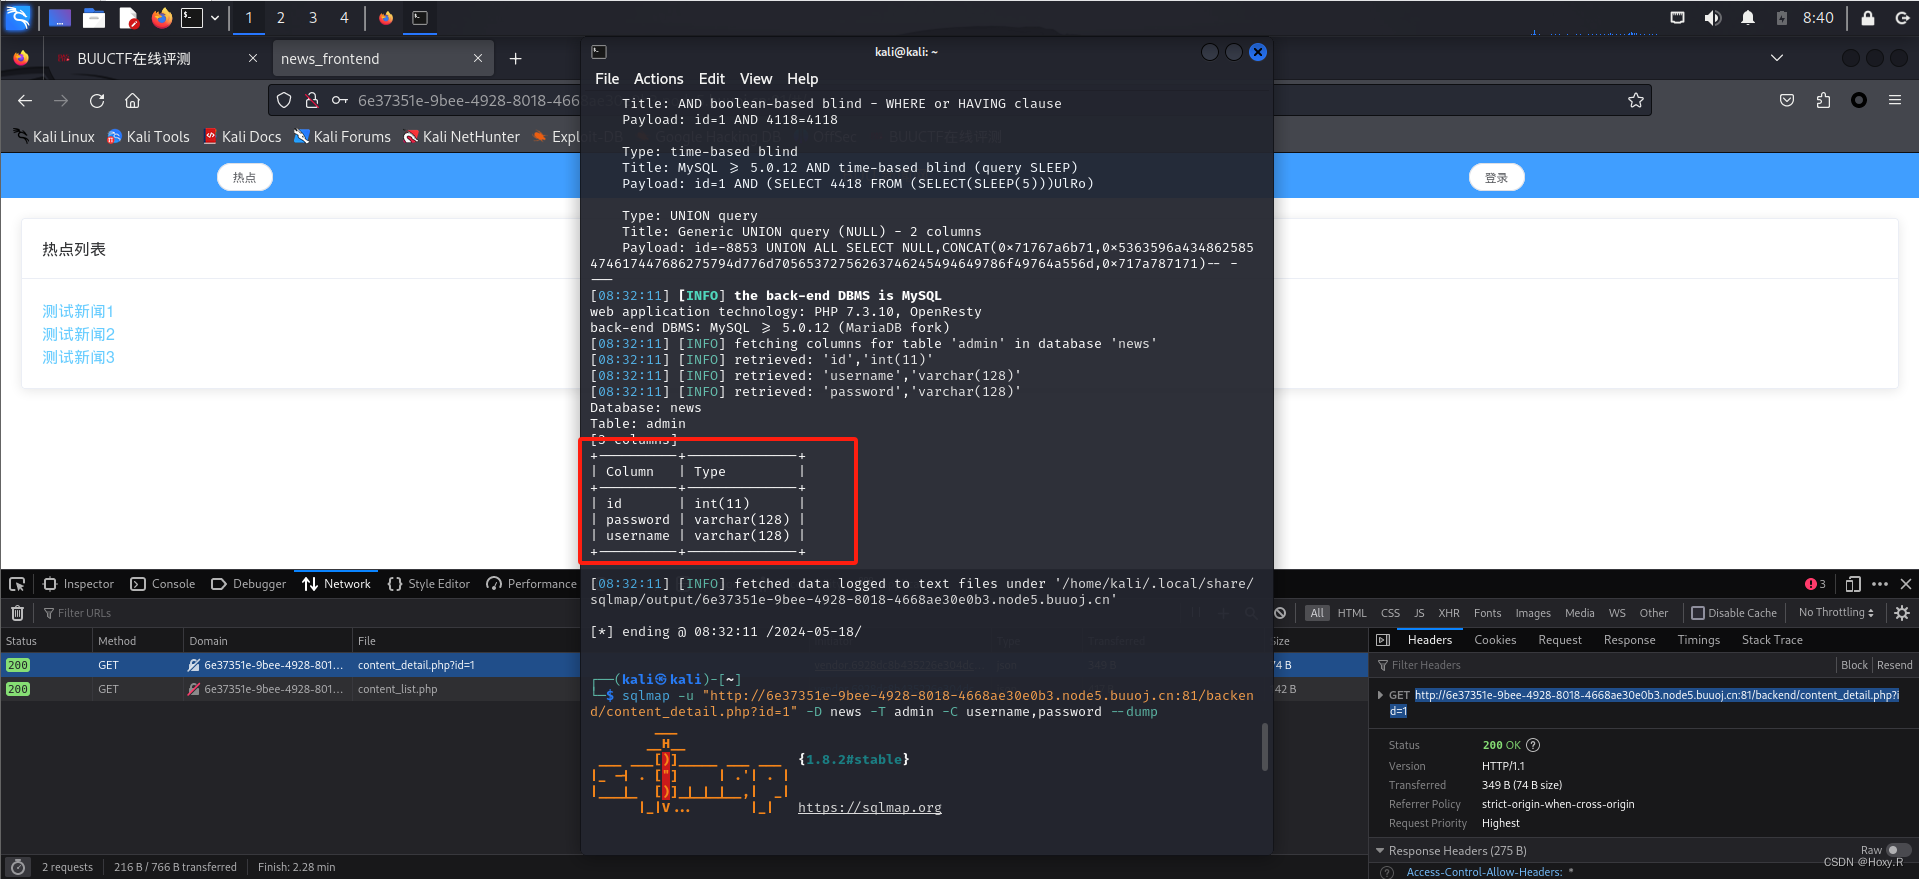
Task: Toggle the HTML request type filter
Action: click(1352, 613)
